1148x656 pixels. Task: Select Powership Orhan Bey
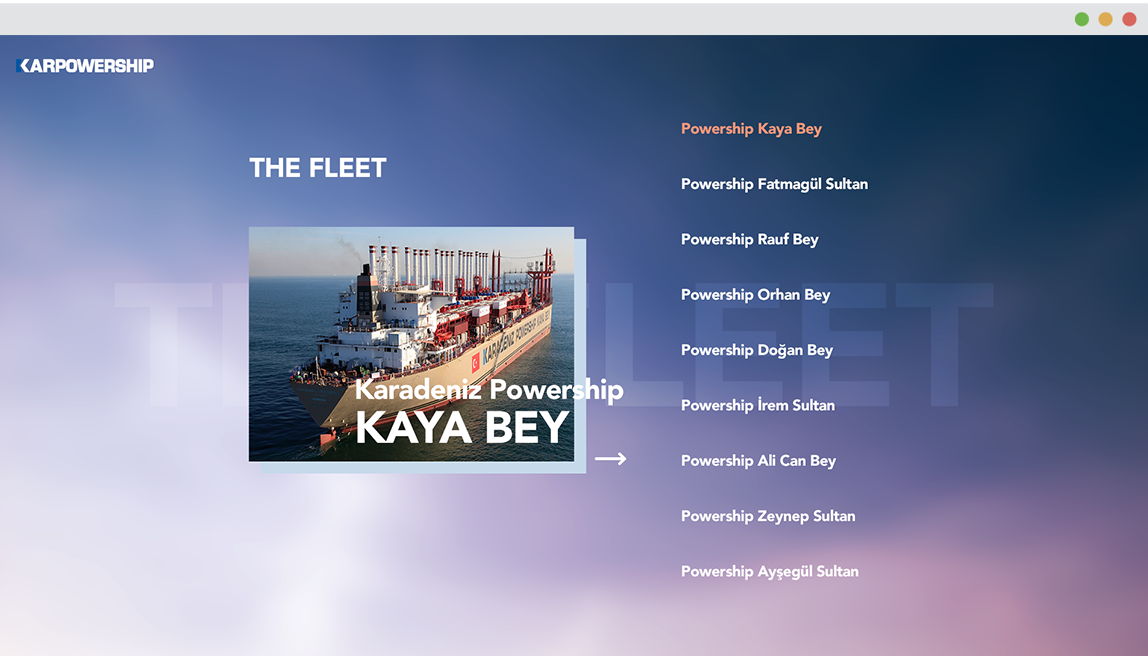point(756,295)
